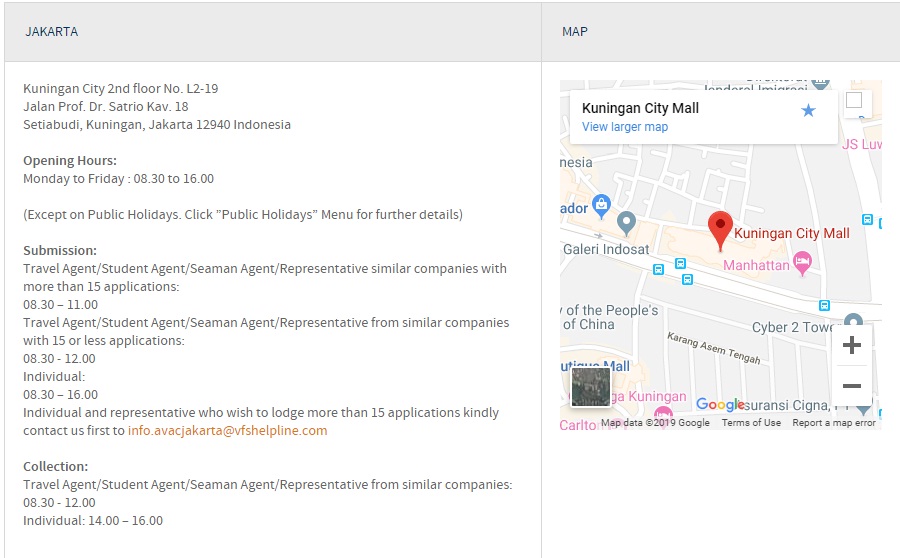
Task: Click the Google logo on the map
Action: pyautogui.click(x=720, y=405)
